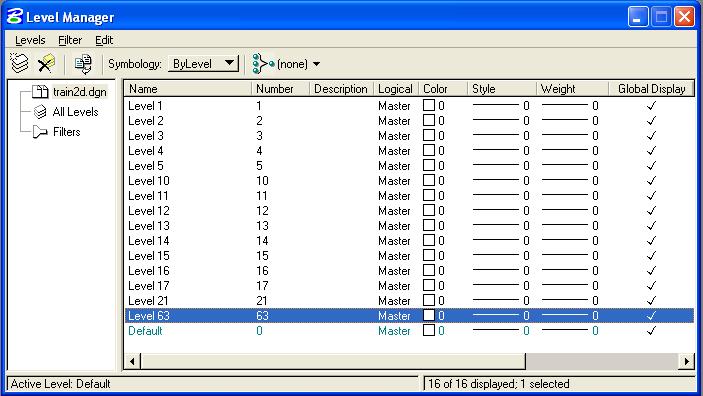Click the 16 of 16 displayed status text
The width and height of the screenshot is (703, 396).
point(499,384)
